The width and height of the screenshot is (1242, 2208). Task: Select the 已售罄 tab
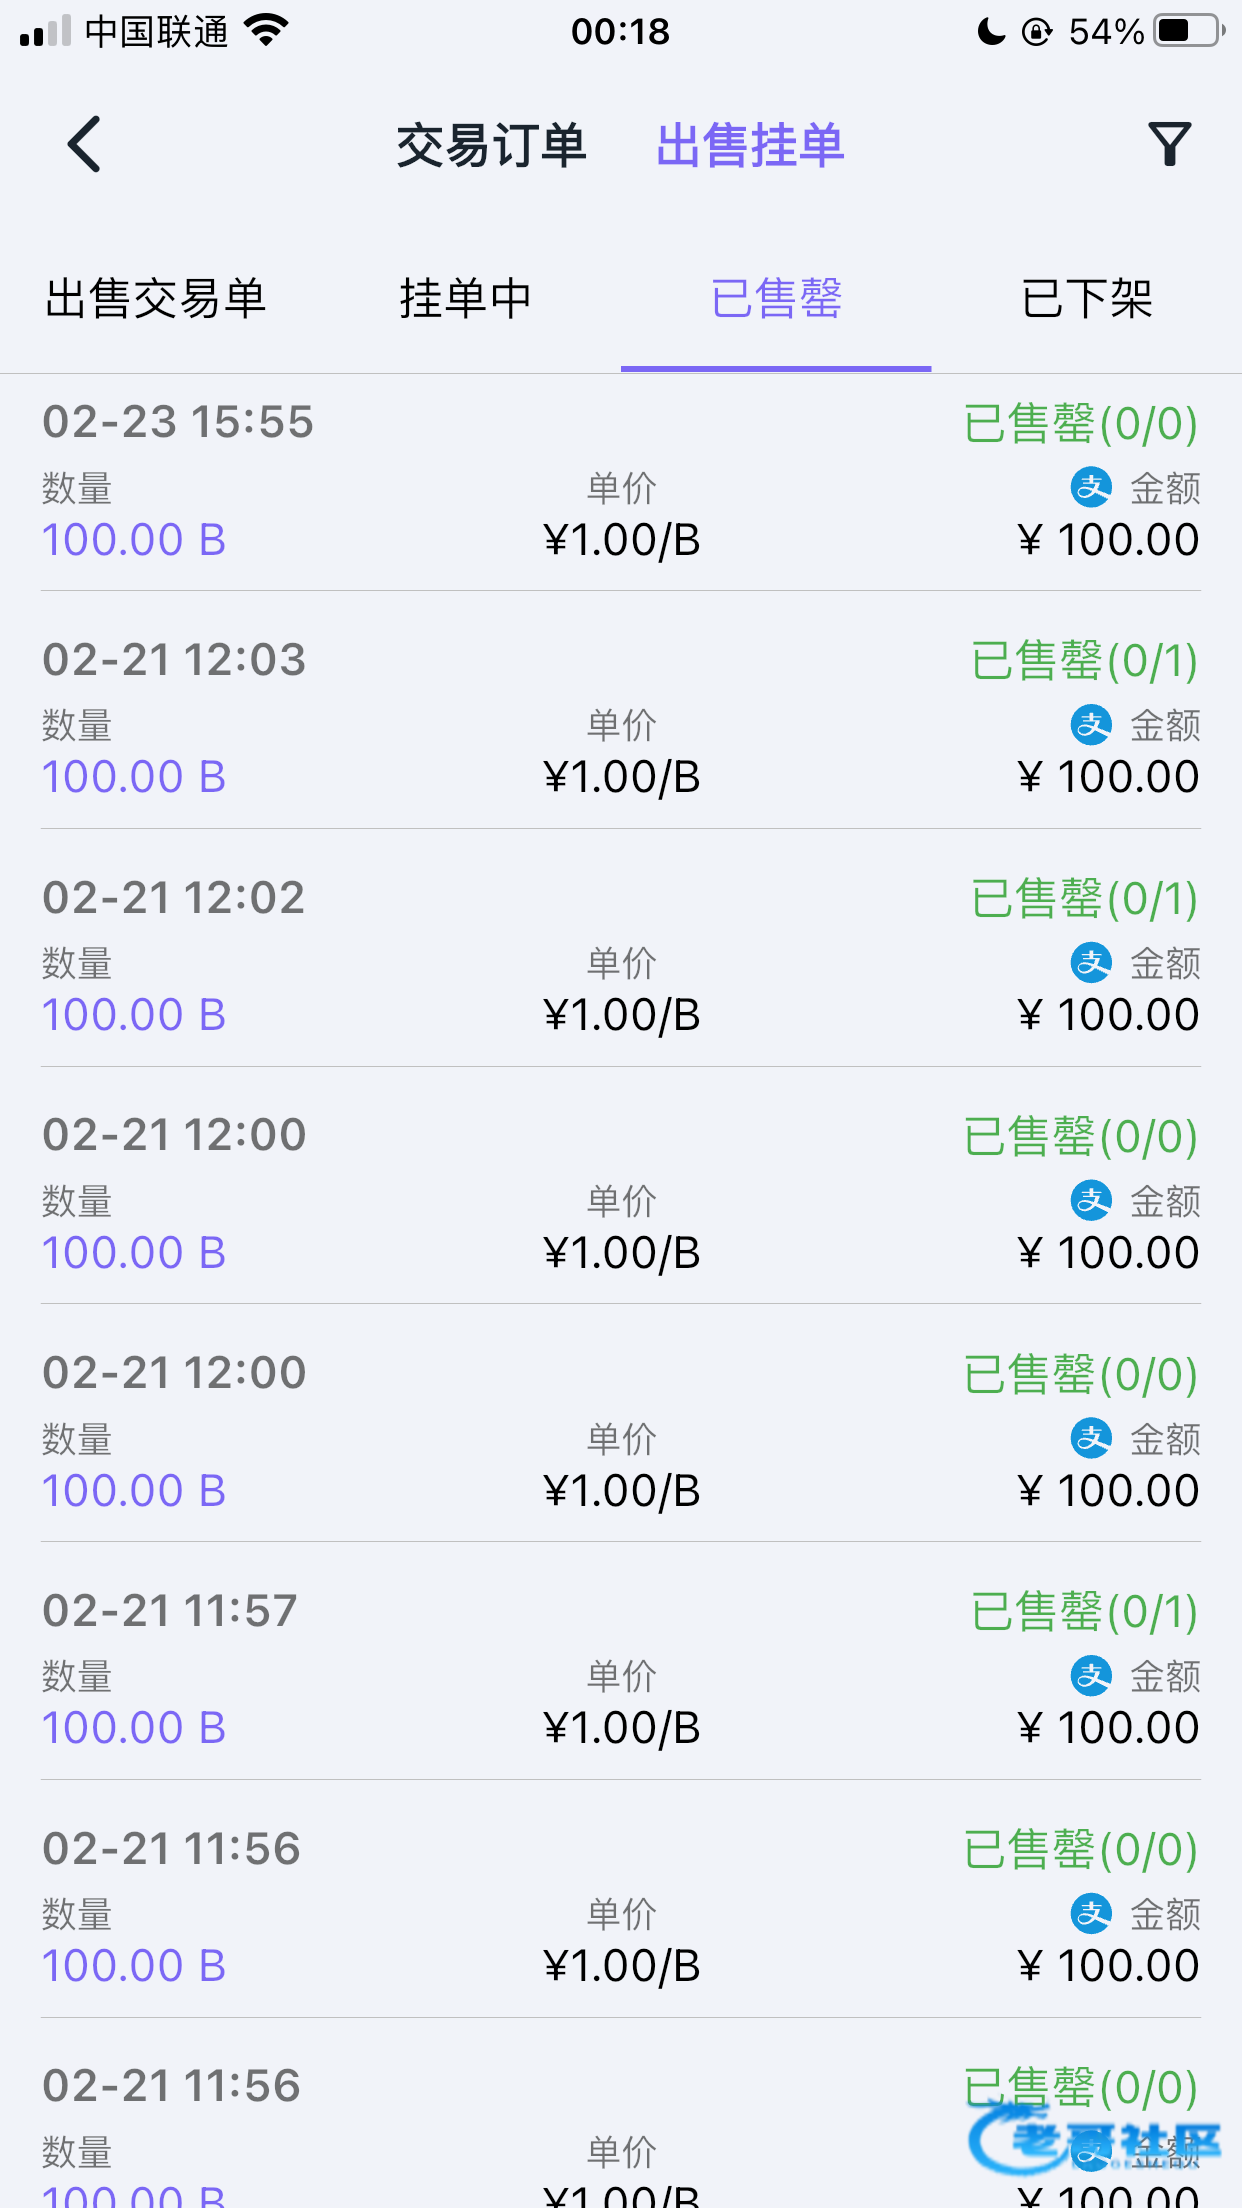[x=776, y=299]
